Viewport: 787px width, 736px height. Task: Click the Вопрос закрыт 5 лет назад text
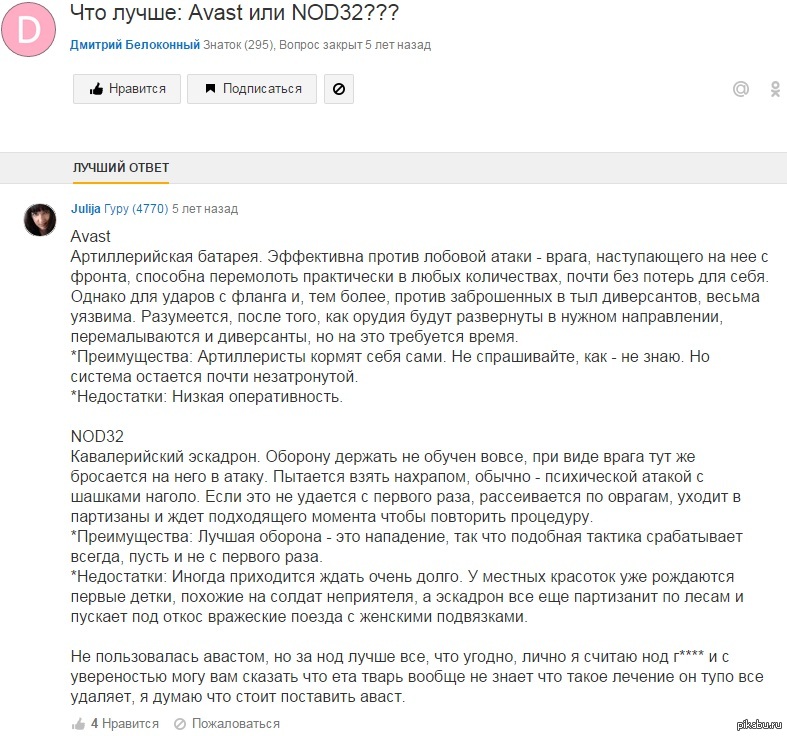[355, 45]
